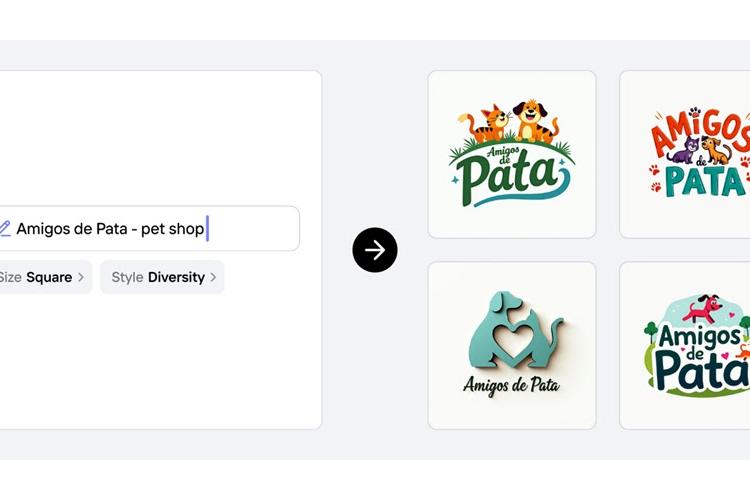This screenshot has width=750, height=500.
Task: Click the orange striped cat in green logo
Action: pos(485,124)
